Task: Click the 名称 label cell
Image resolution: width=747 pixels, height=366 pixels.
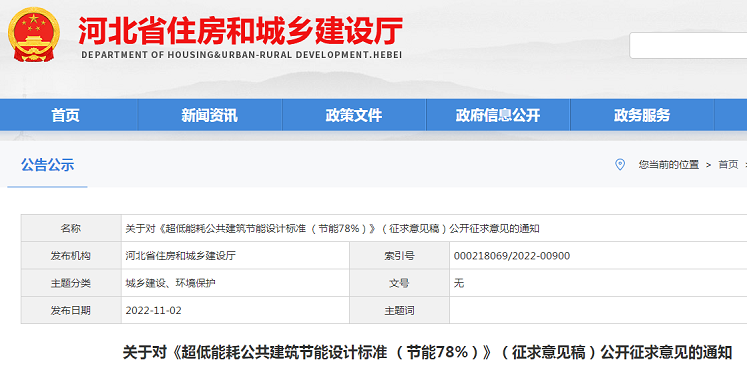Action: tap(71, 228)
